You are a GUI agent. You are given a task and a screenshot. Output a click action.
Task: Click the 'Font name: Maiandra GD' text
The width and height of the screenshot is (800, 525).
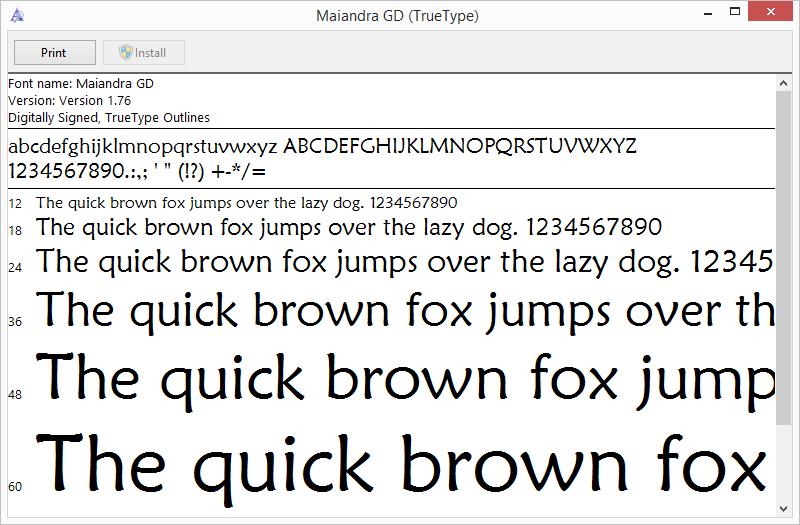tap(81, 84)
